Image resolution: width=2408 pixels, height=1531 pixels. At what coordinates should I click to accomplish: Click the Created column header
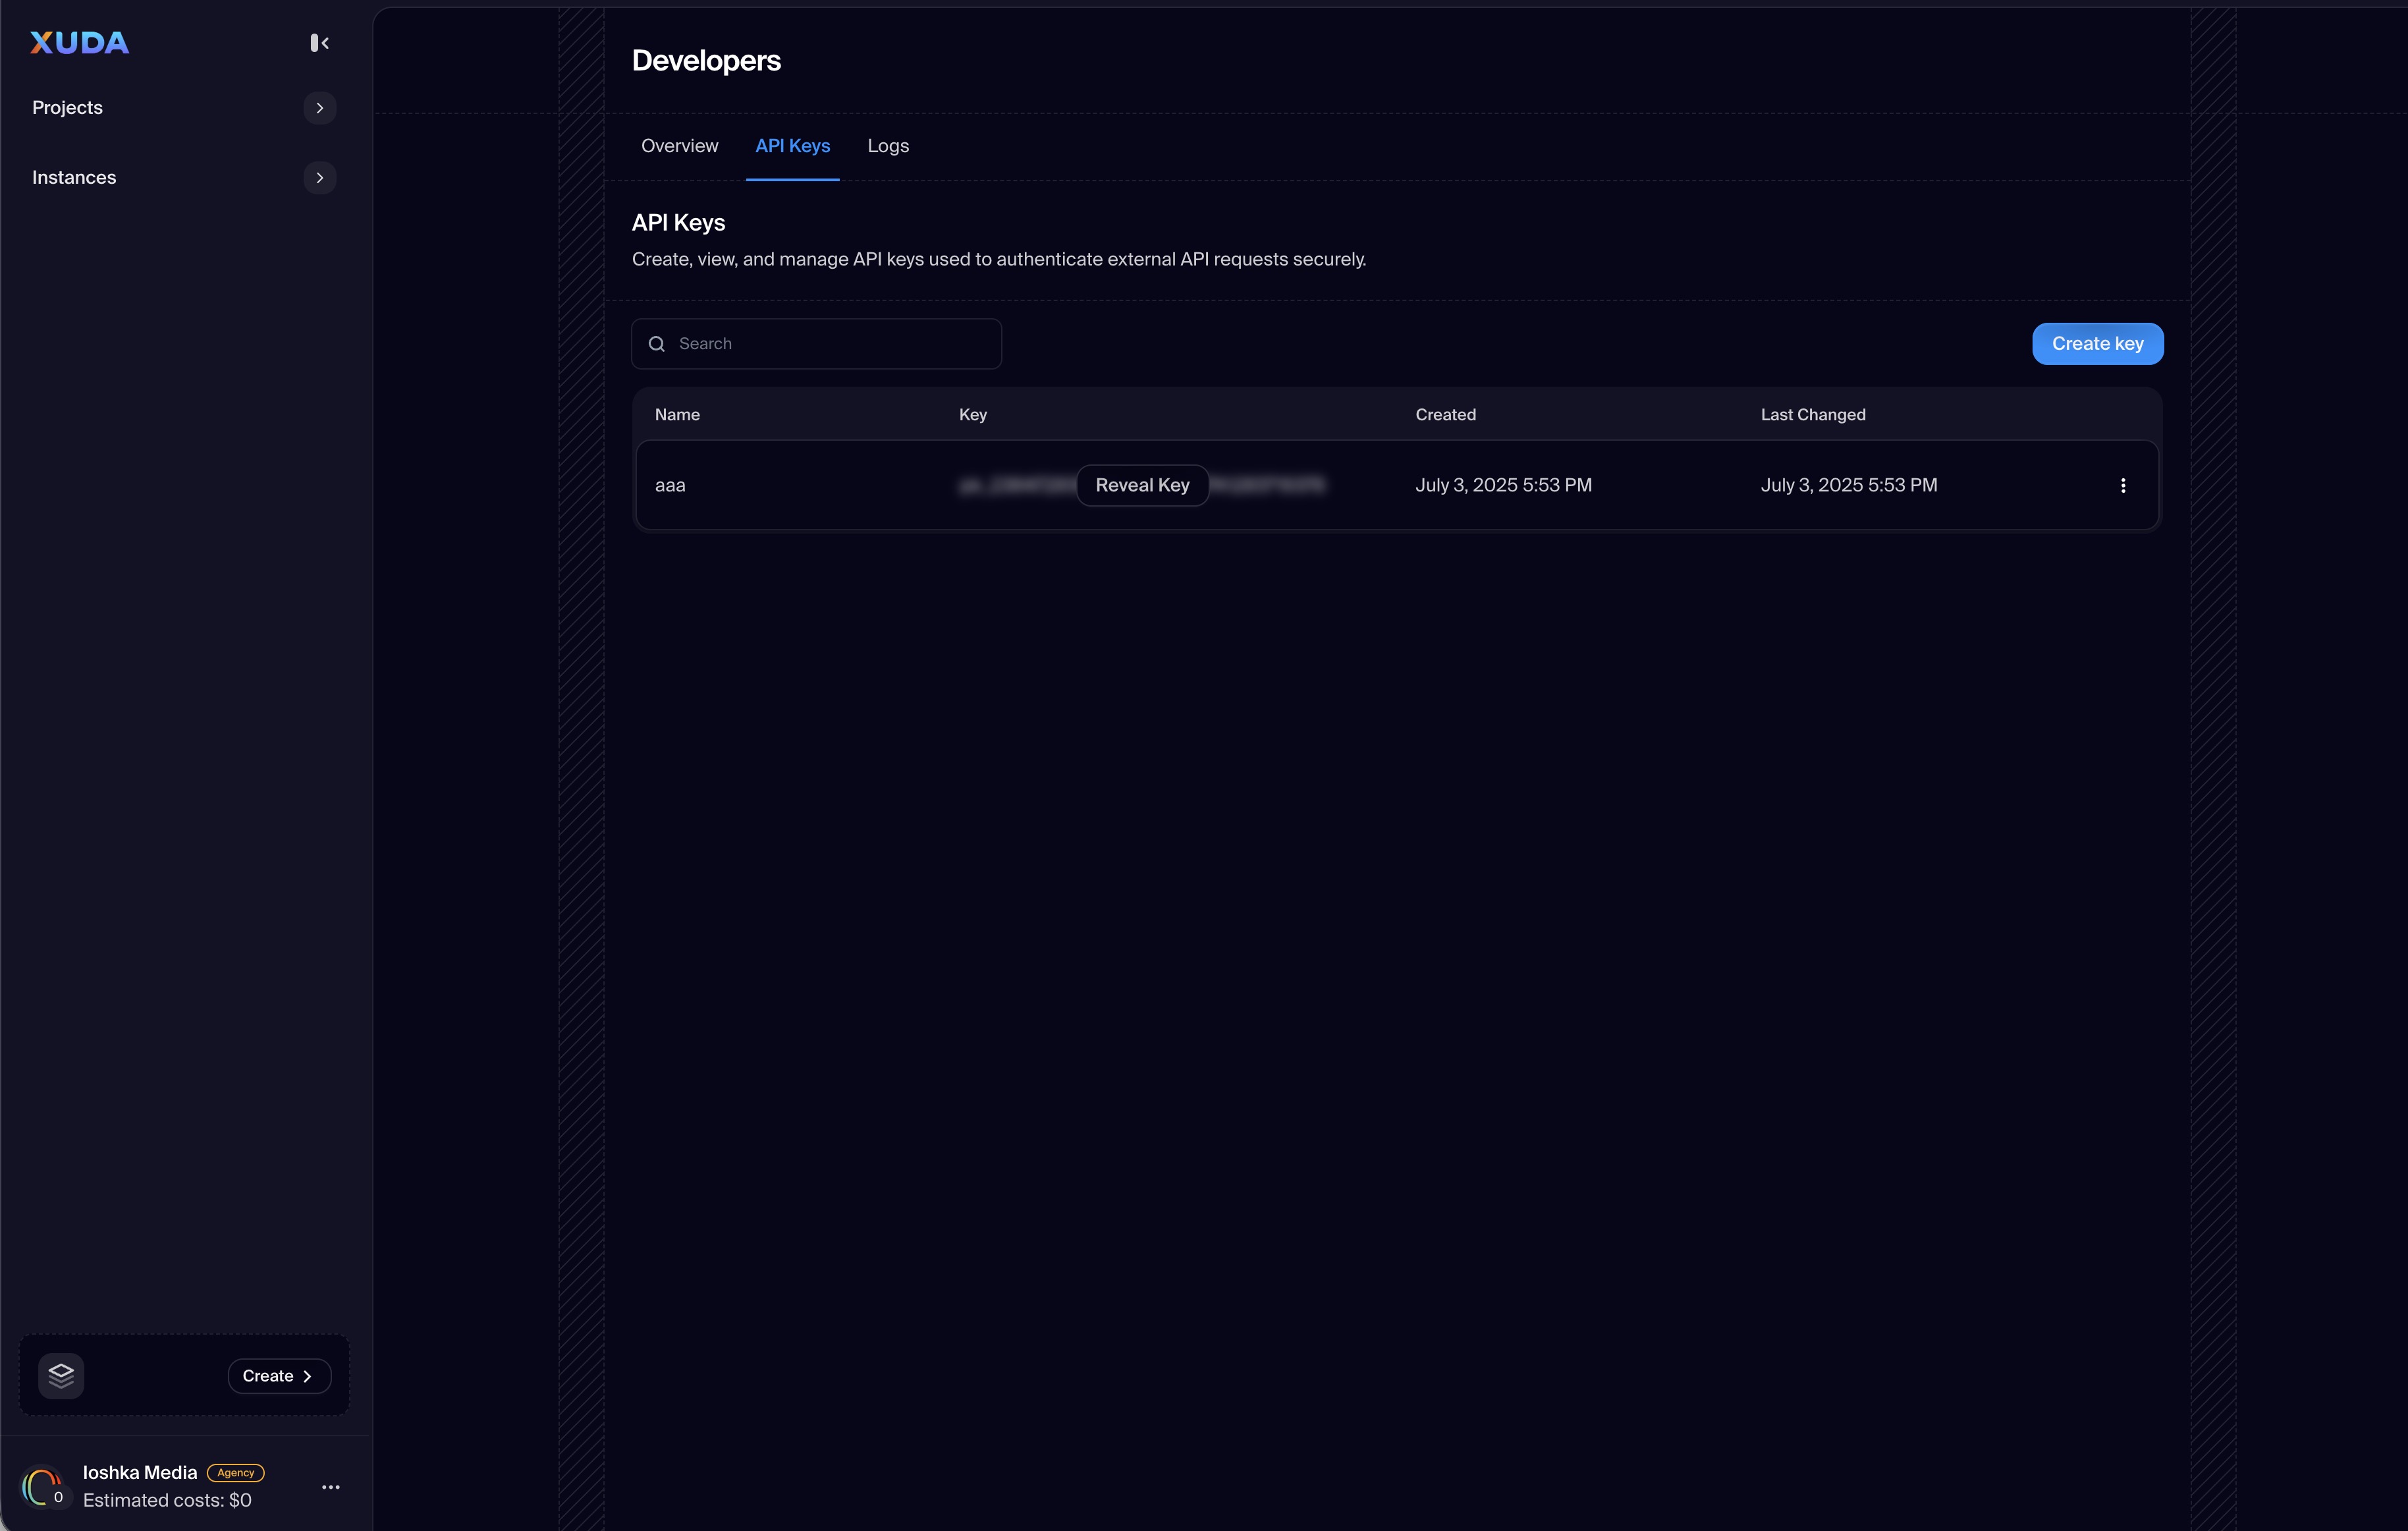[x=1445, y=415]
